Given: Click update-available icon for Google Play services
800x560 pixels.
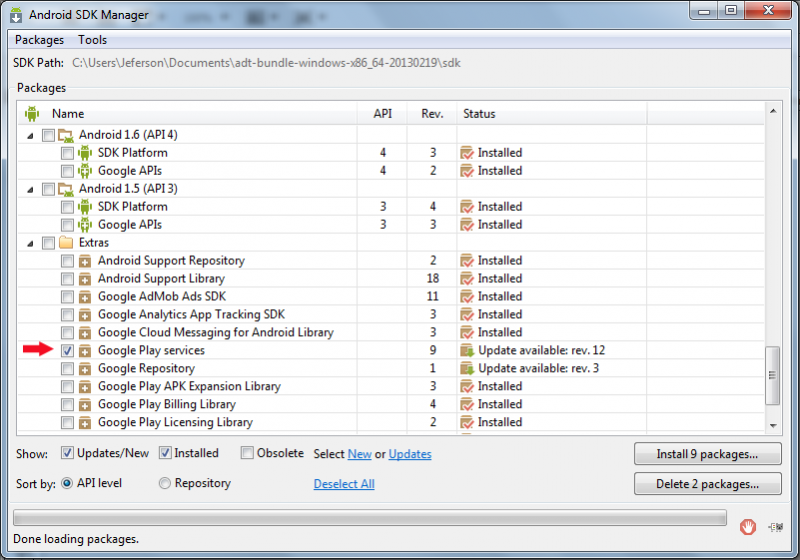Looking at the screenshot, I should (x=467, y=350).
